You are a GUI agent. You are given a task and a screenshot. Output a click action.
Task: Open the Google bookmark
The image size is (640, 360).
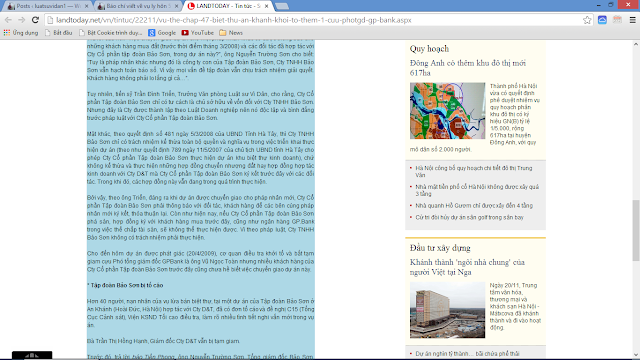162,33
